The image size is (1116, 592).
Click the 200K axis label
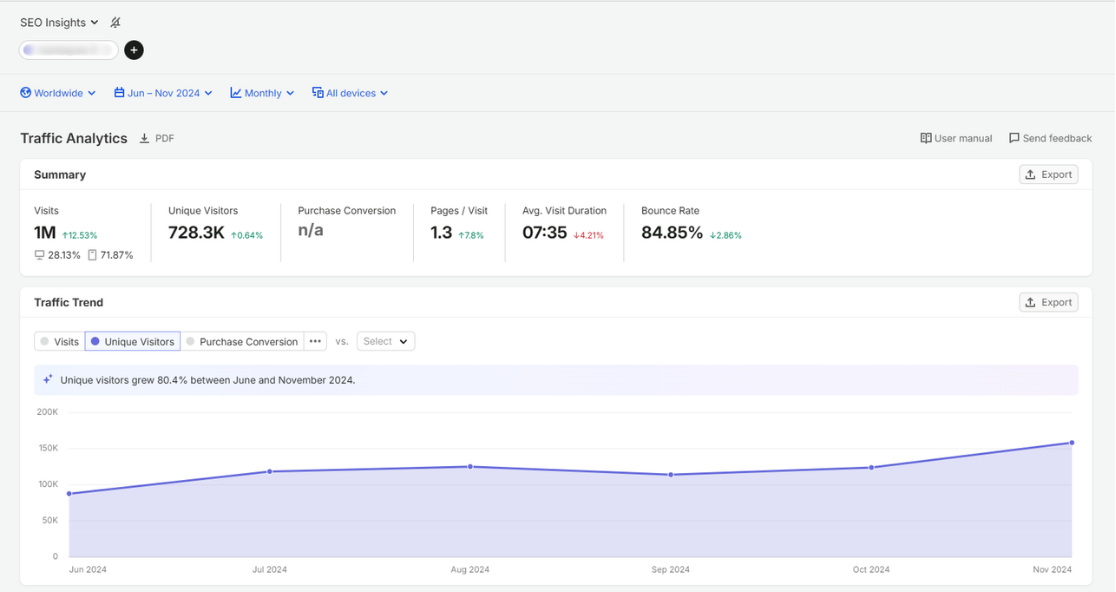(48, 412)
